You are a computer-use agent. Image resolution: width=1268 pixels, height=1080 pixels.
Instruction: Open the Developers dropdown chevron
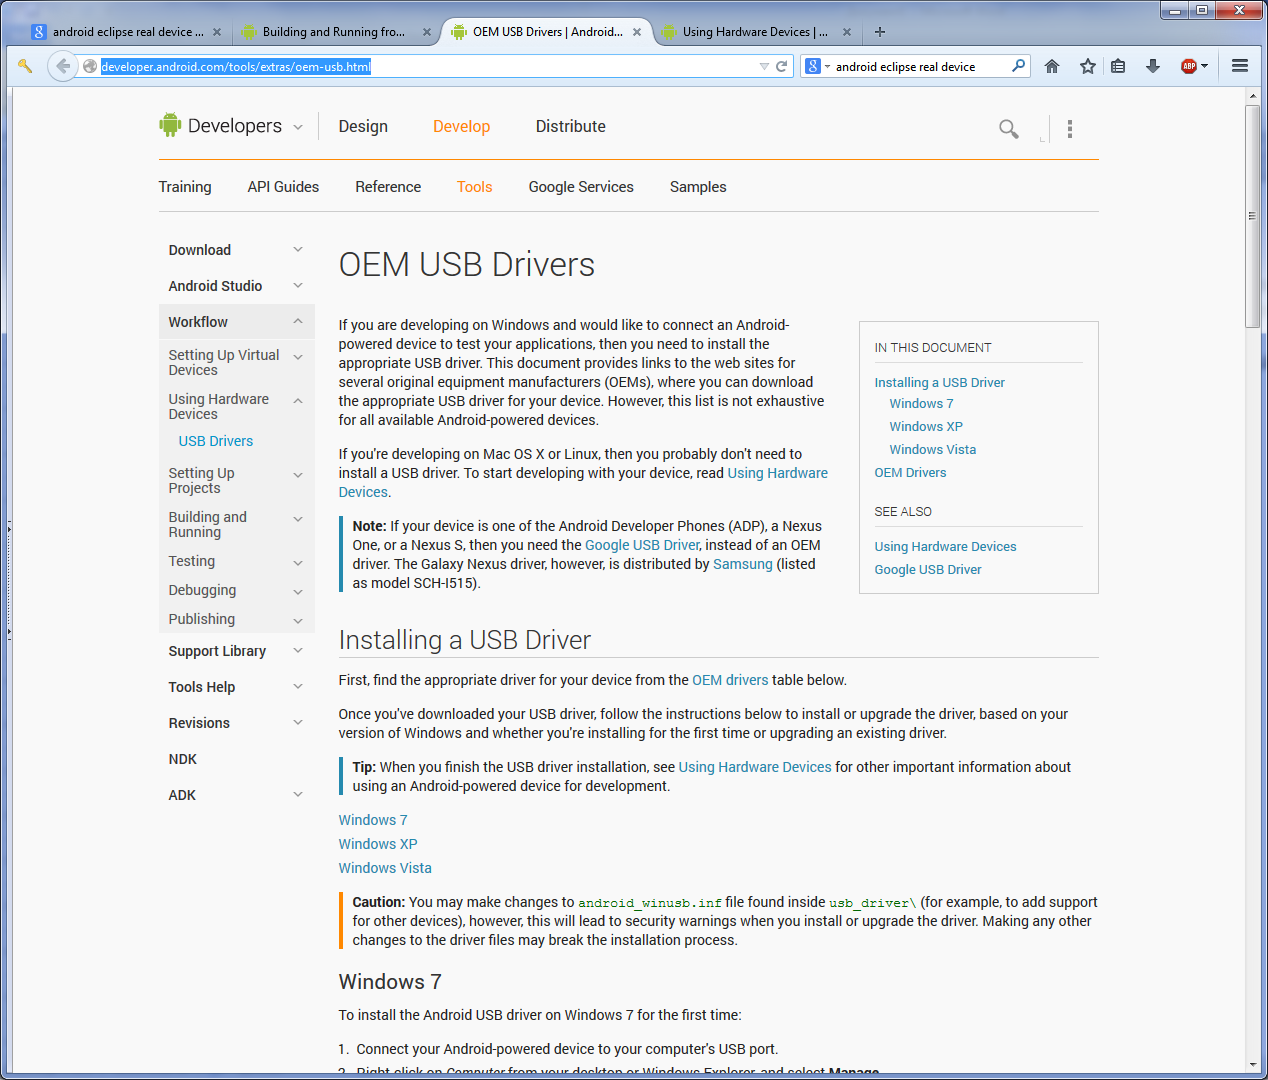pyautogui.click(x=298, y=127)
